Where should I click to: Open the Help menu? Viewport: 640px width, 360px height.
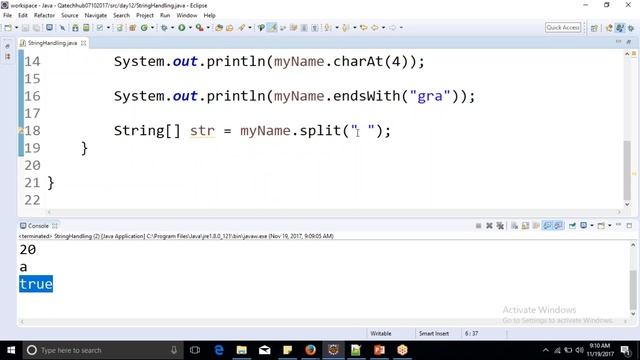(209, 15)
